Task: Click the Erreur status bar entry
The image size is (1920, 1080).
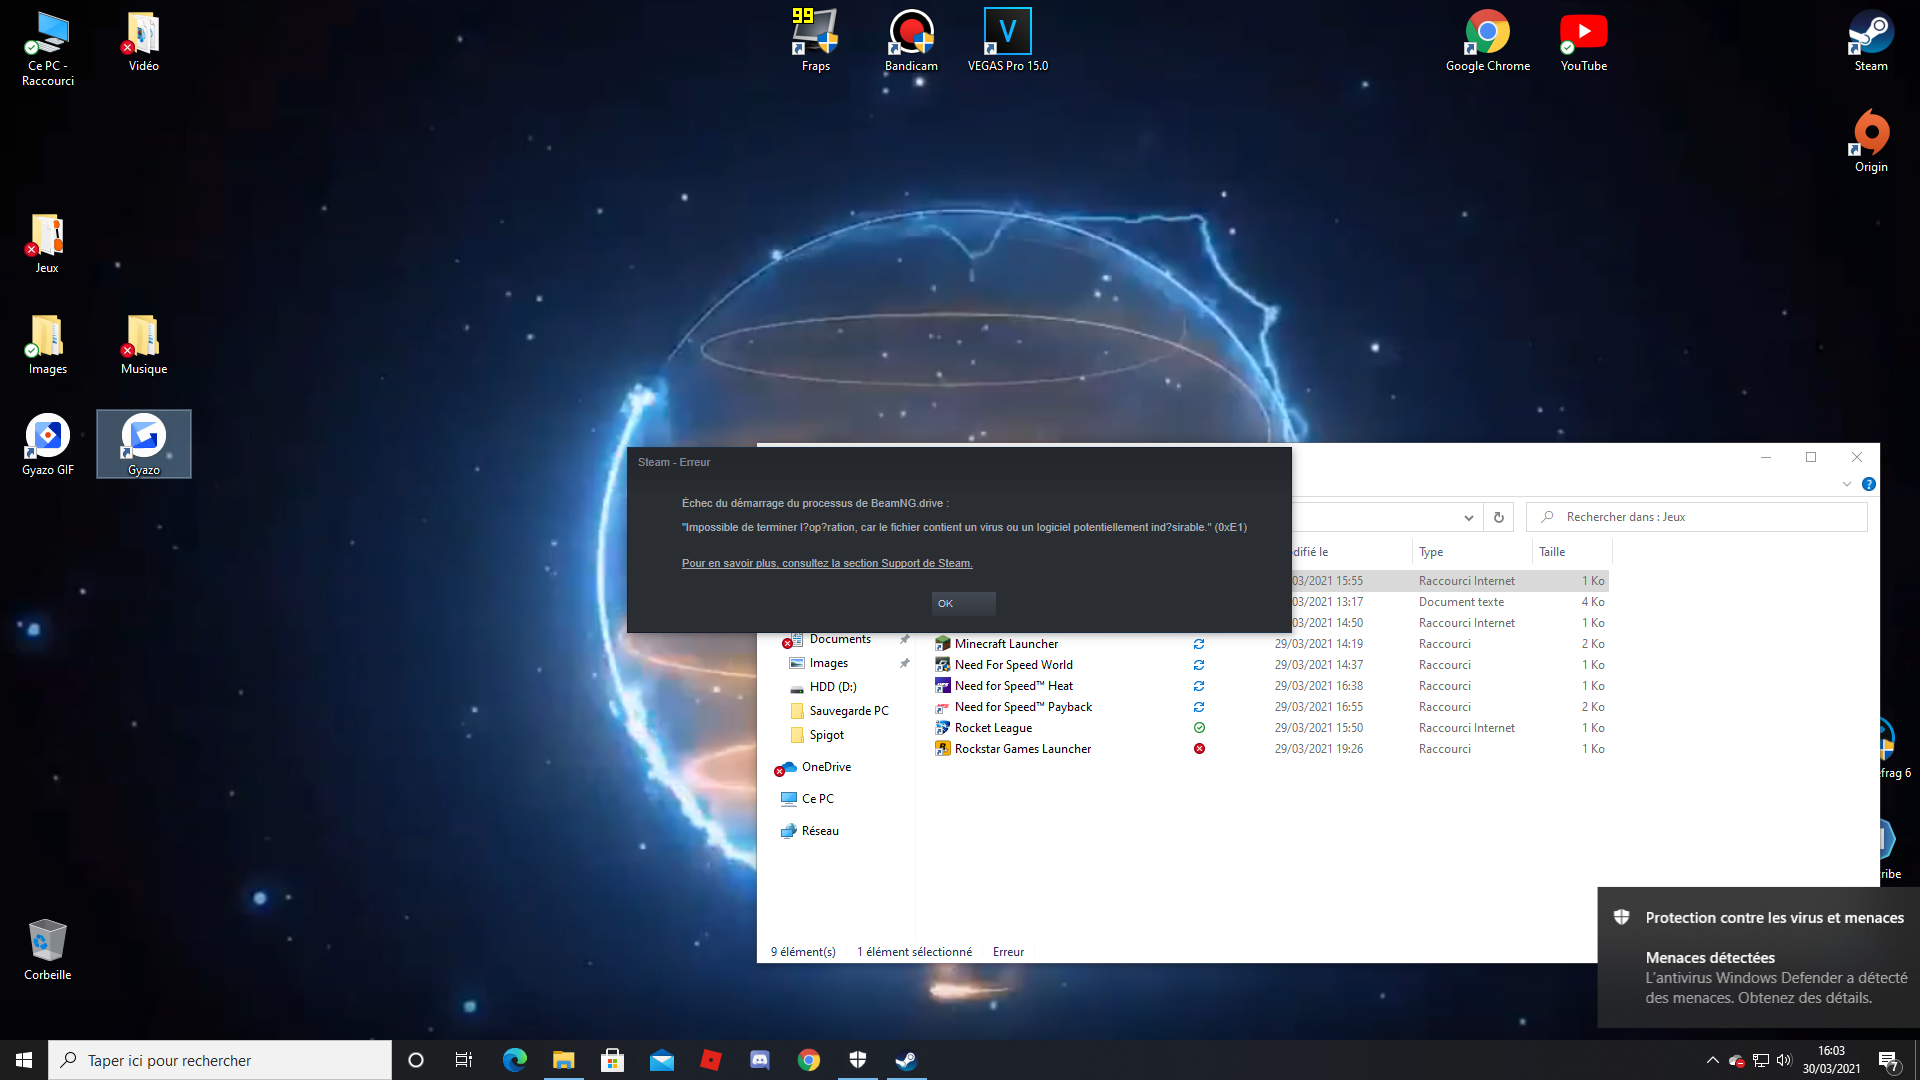Action: click(x=1008, y=952)
